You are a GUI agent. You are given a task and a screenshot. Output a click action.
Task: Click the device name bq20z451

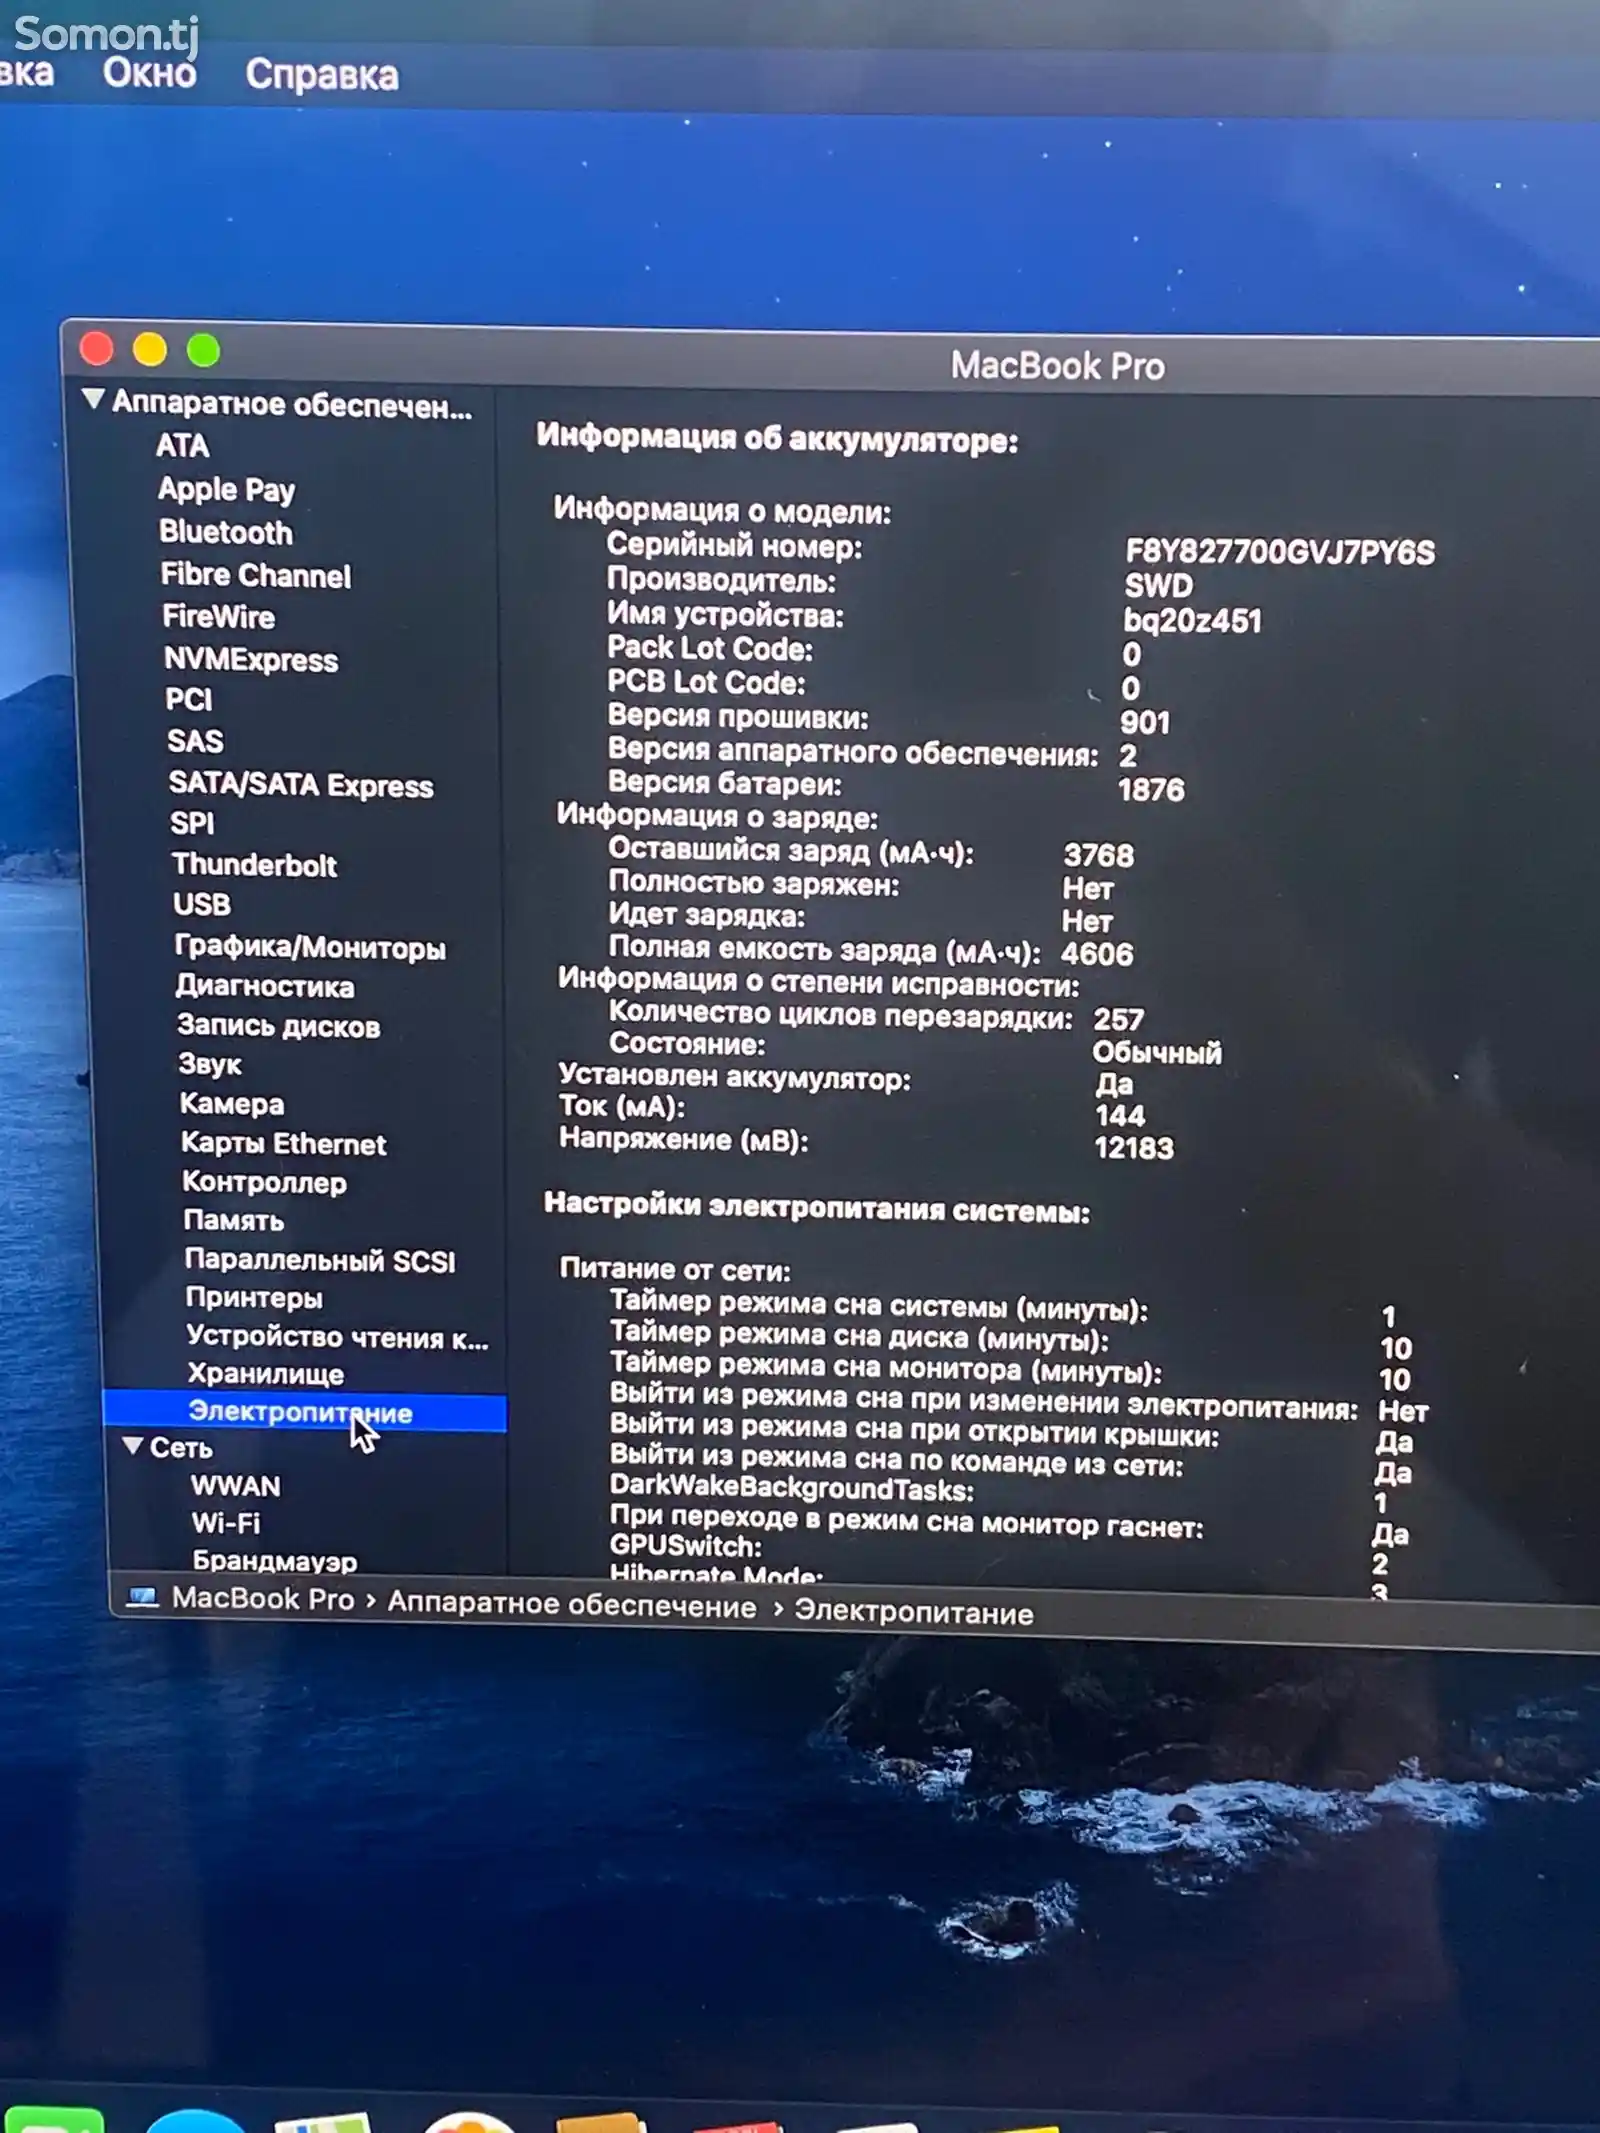[x=1192, y=620]
